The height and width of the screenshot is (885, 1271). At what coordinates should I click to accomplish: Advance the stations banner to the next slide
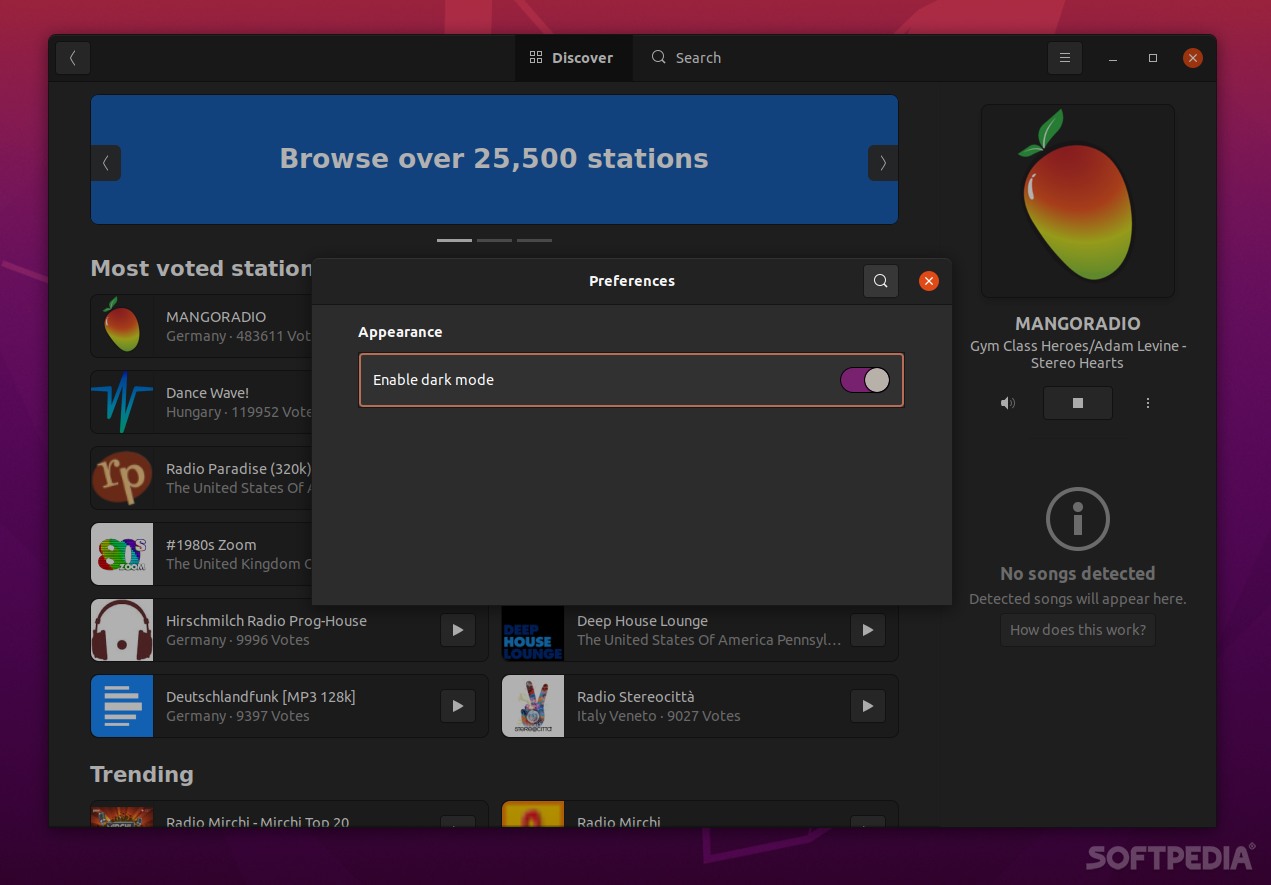click(x=882, y=163)
